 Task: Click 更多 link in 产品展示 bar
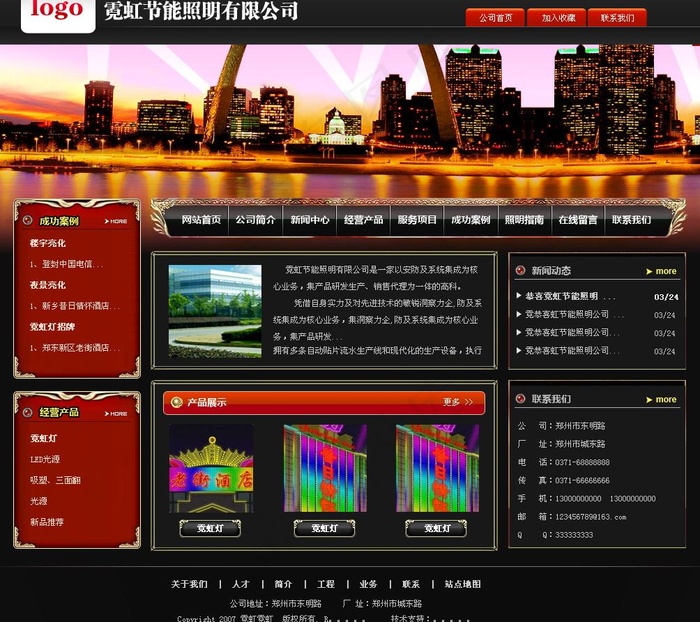[451, 402]
